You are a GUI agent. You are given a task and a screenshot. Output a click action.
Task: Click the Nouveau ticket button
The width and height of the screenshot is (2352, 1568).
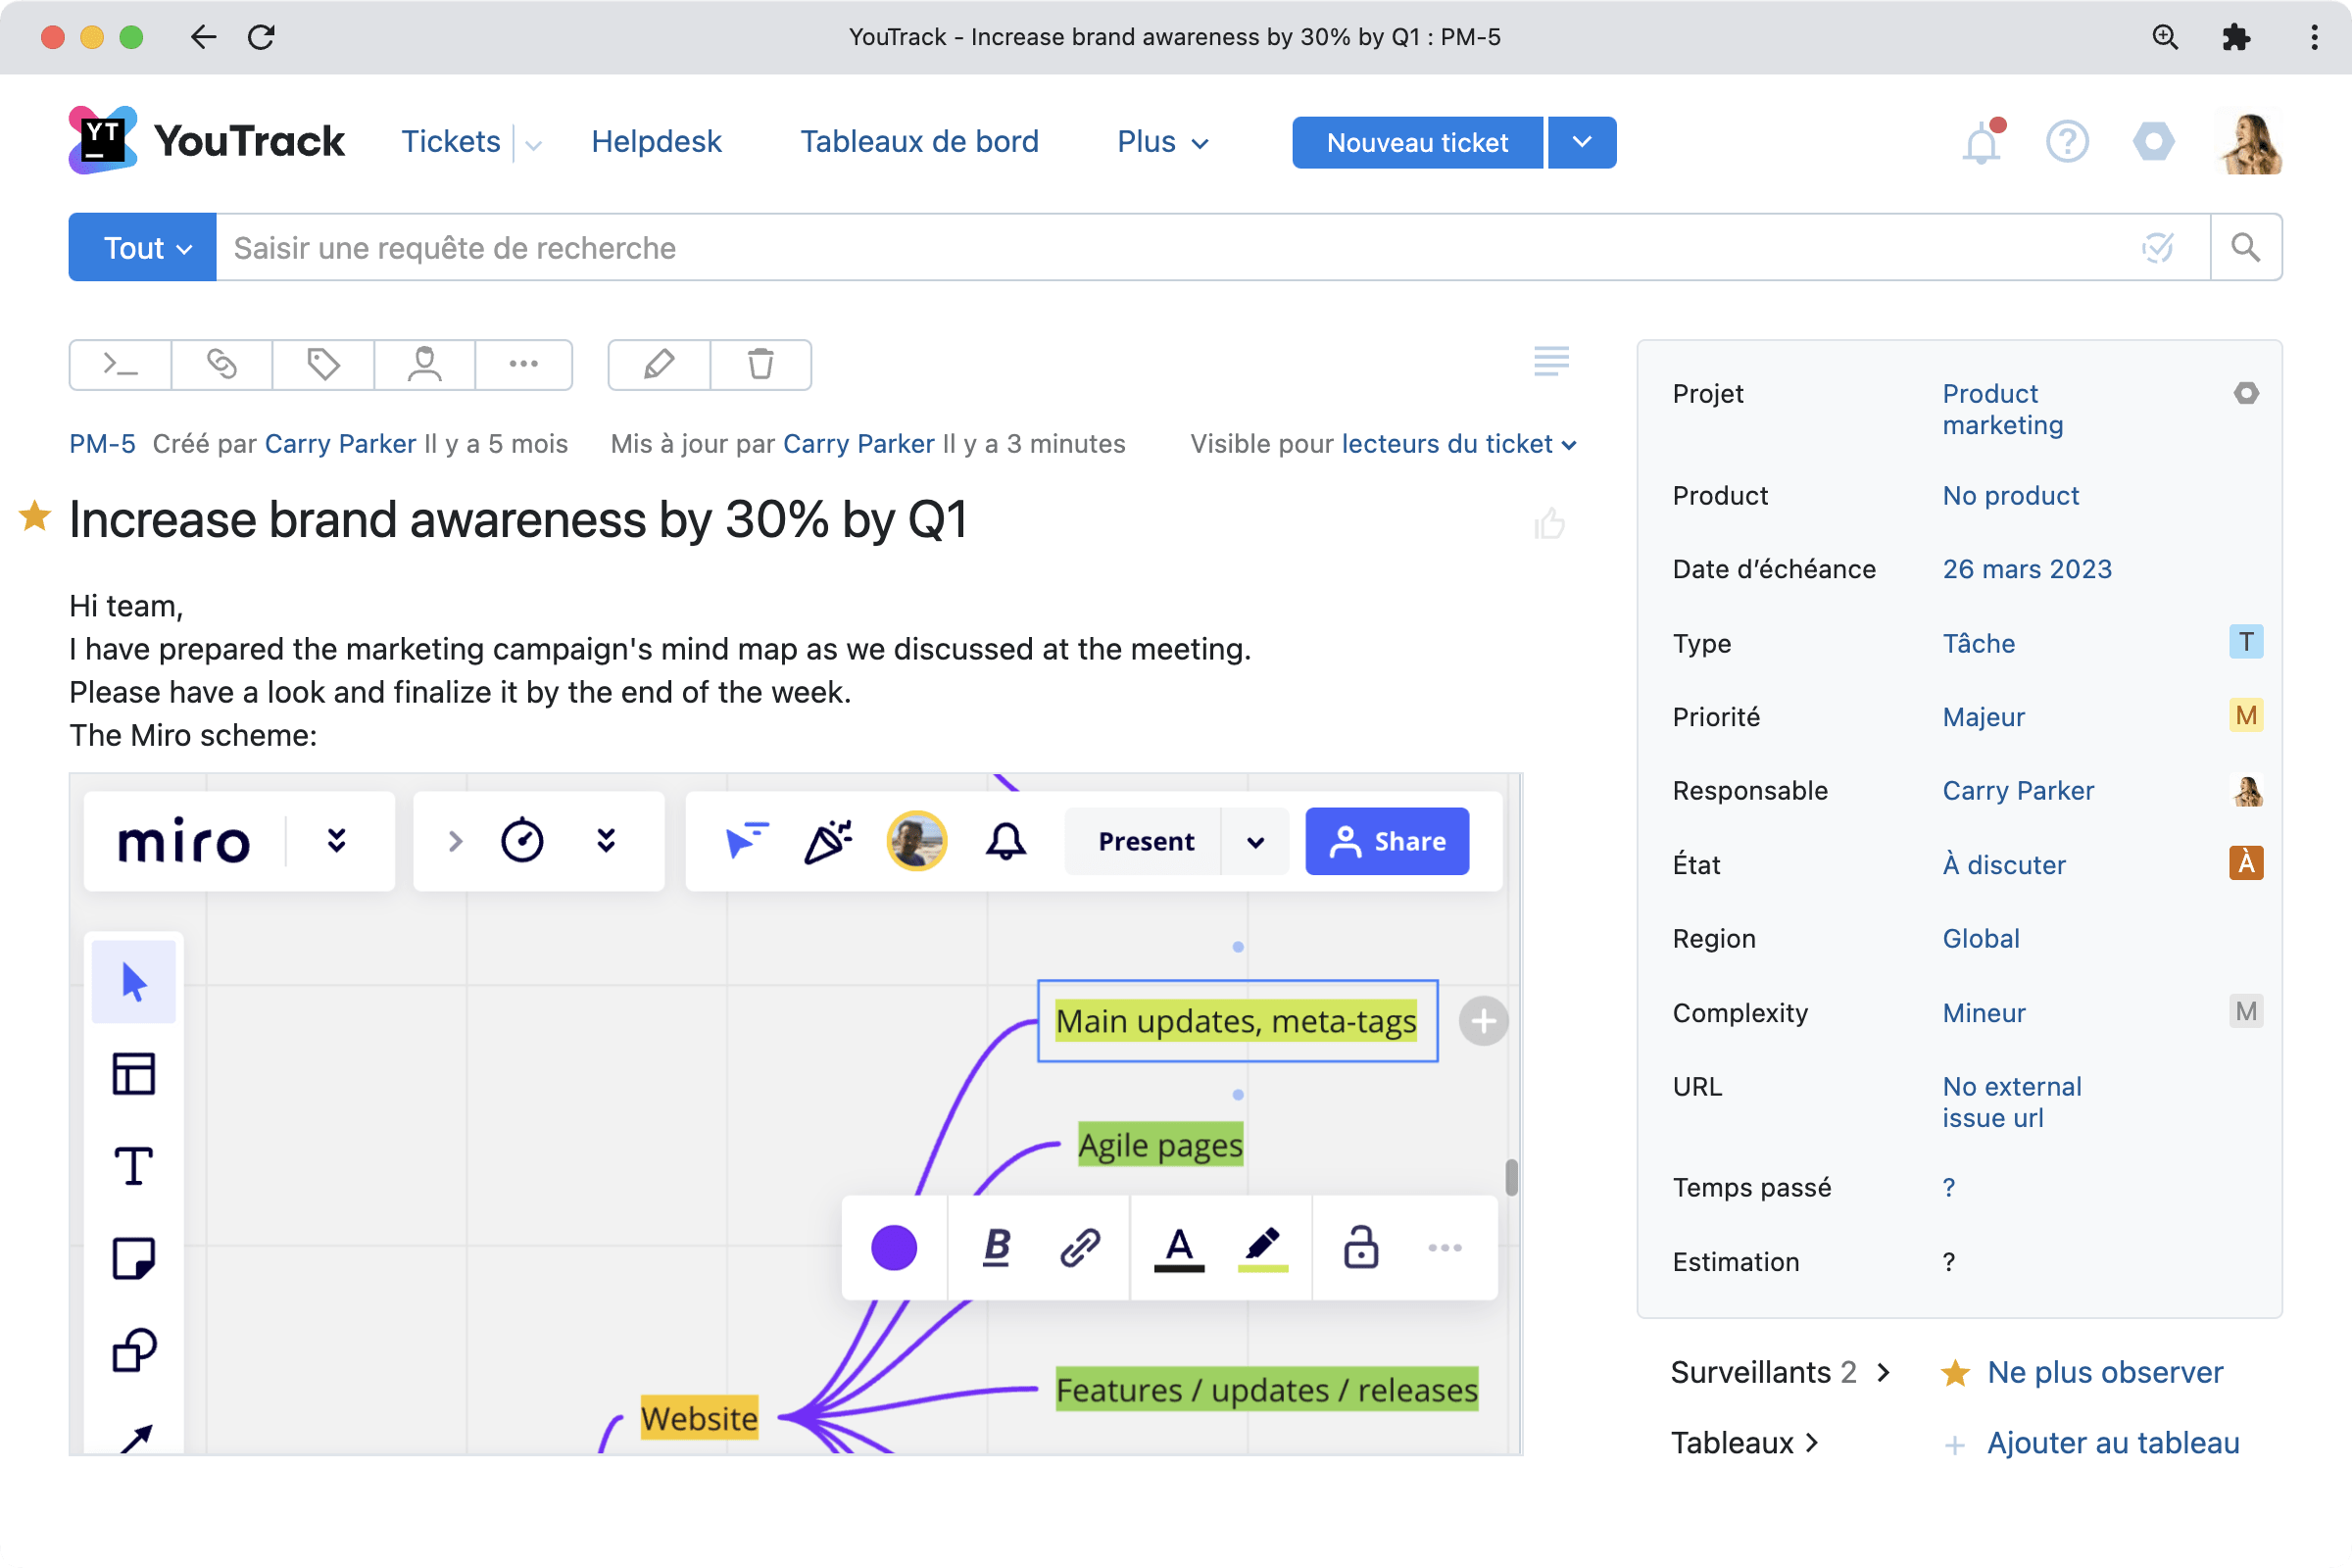[1416, 142]
